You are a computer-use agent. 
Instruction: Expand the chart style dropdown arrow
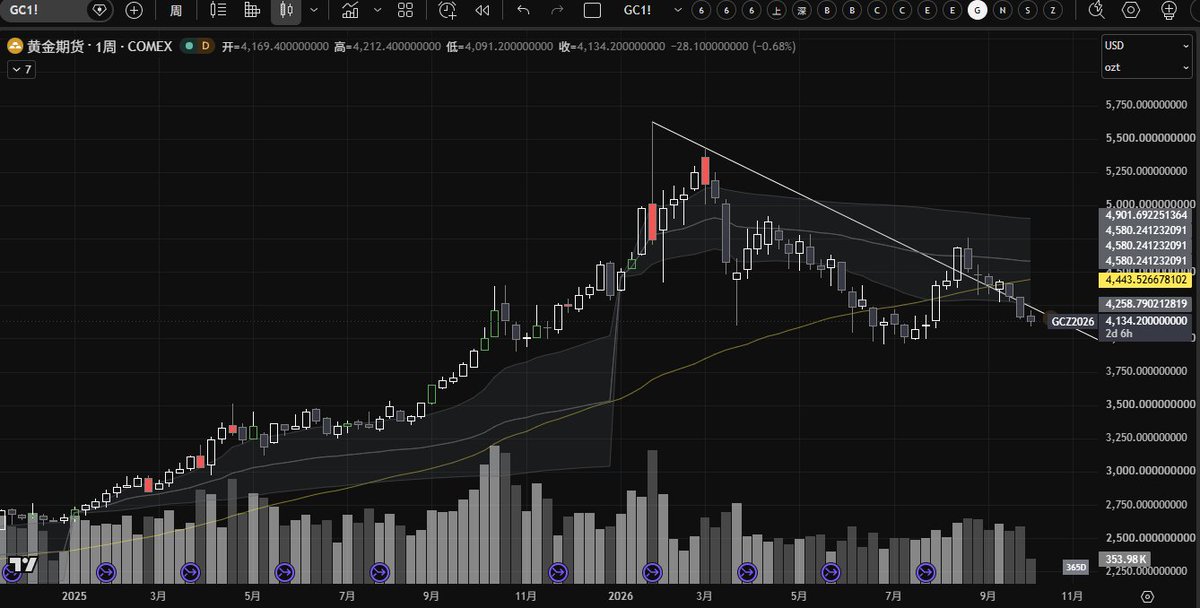(x=314, y=10)
